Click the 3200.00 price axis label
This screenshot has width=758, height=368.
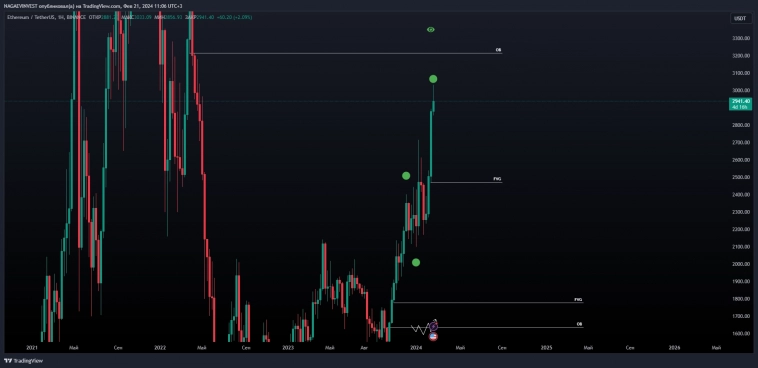pyautogui.click(x=741, y=56)
